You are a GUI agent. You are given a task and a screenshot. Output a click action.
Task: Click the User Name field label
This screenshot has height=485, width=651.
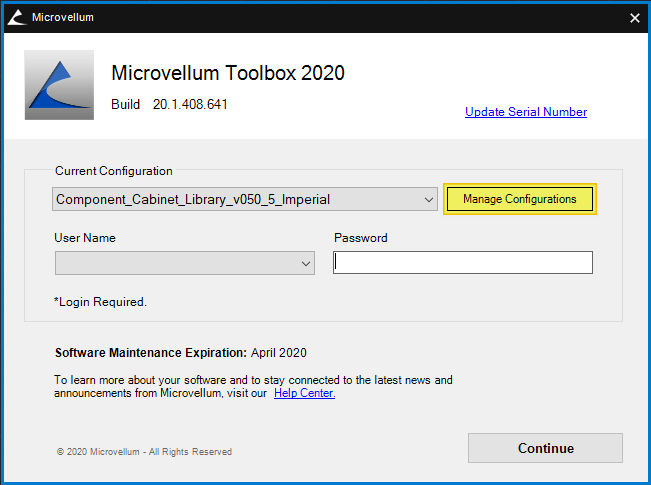coord(85,238)
